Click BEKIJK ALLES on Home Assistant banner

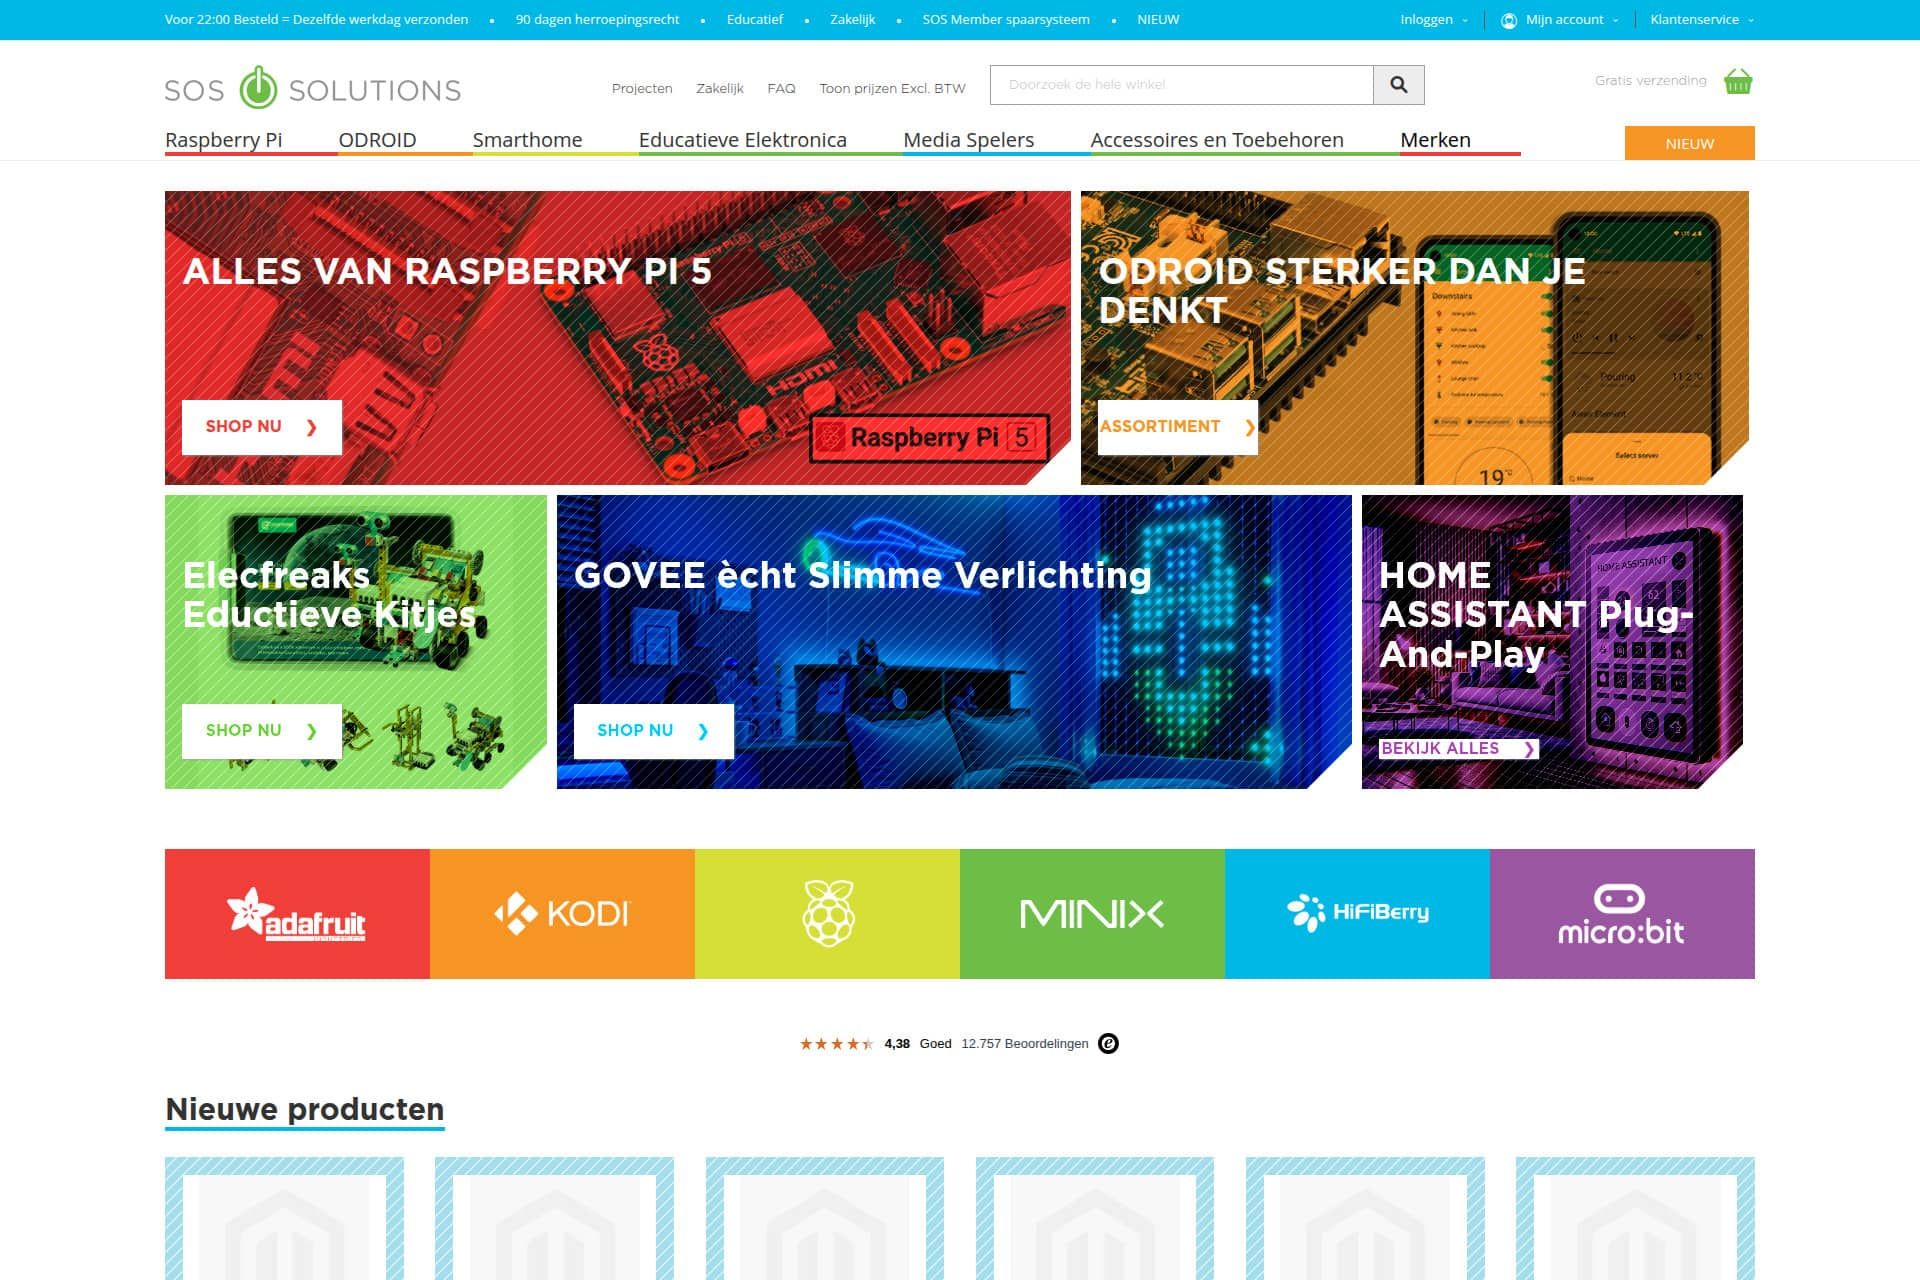pos(1459,748)
